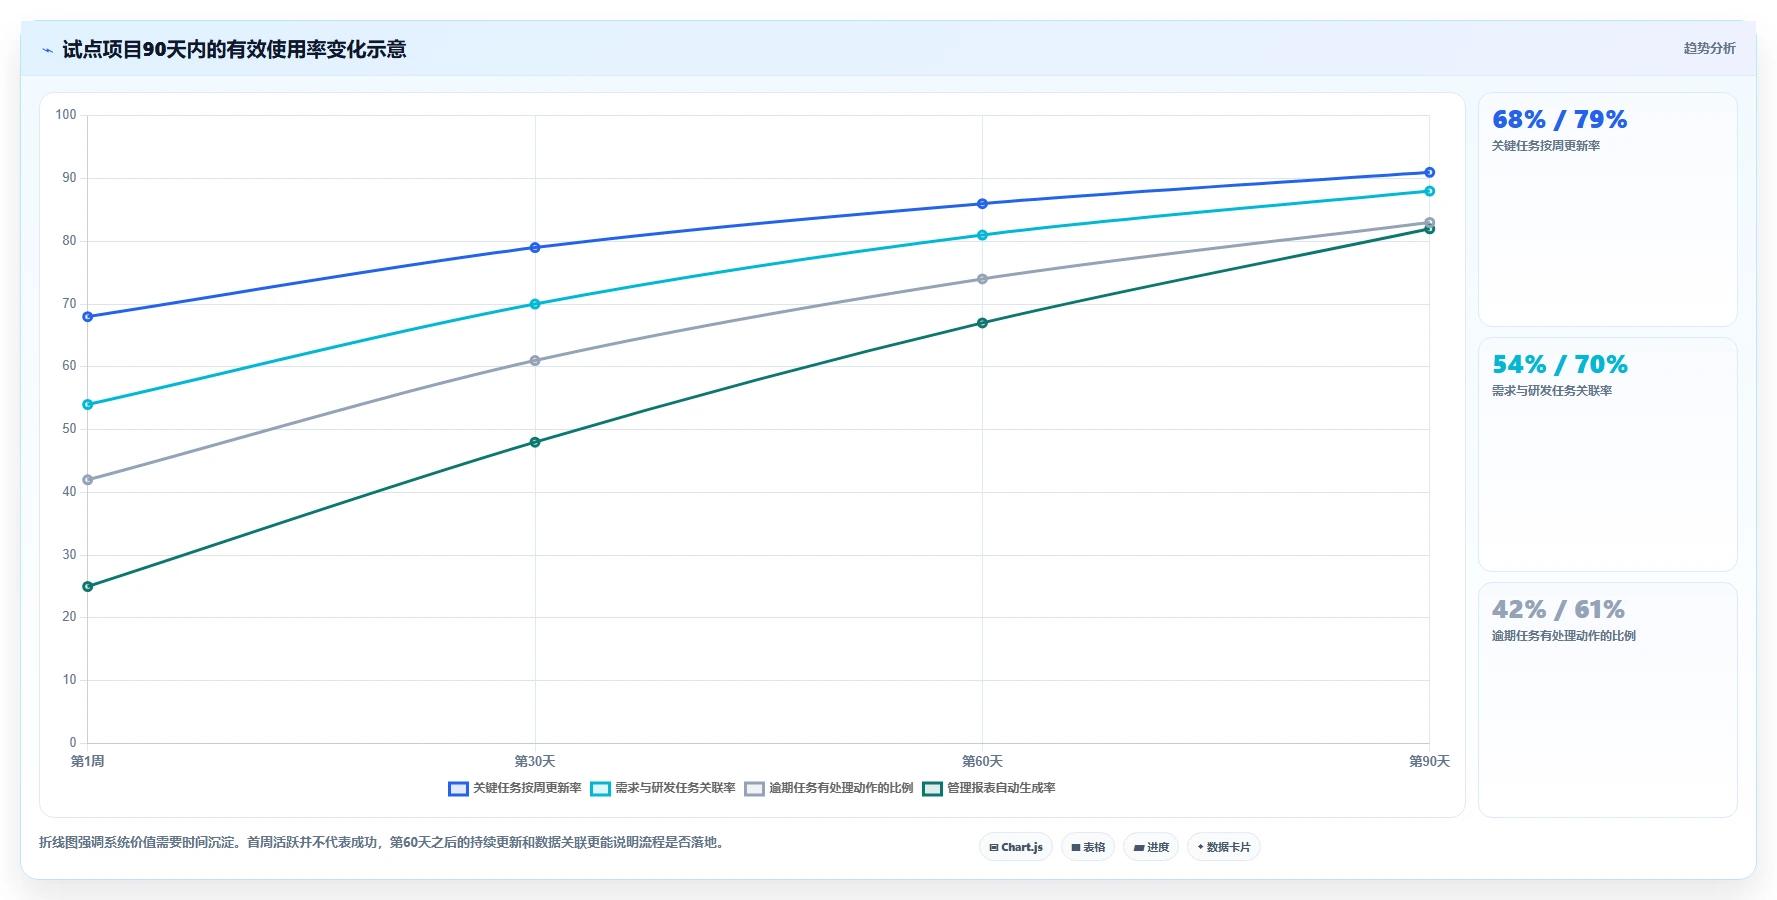
Task: Click the 第30天 x-axis label
Action: 535,762
